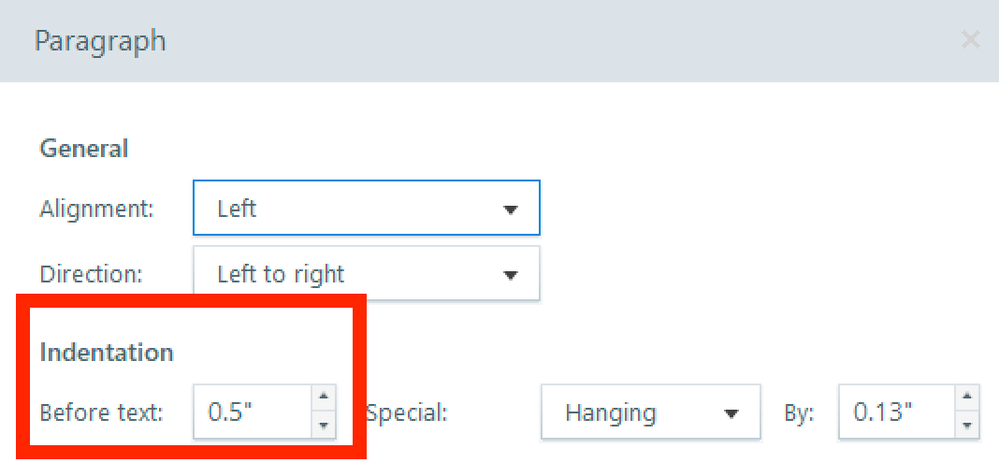Screen dimensions: 999x462
Task: Close the Paragraph dialog
Action: click(969, 40)
